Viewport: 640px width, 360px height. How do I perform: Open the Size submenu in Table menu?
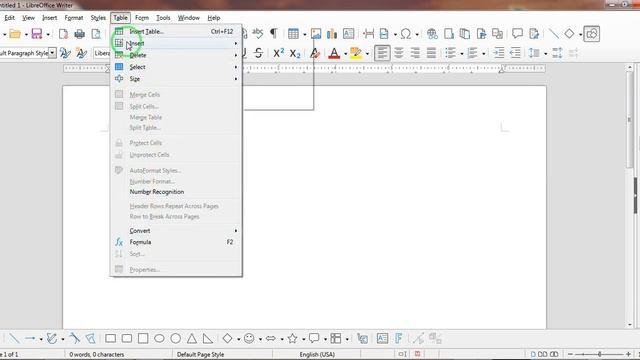[176, 79]
